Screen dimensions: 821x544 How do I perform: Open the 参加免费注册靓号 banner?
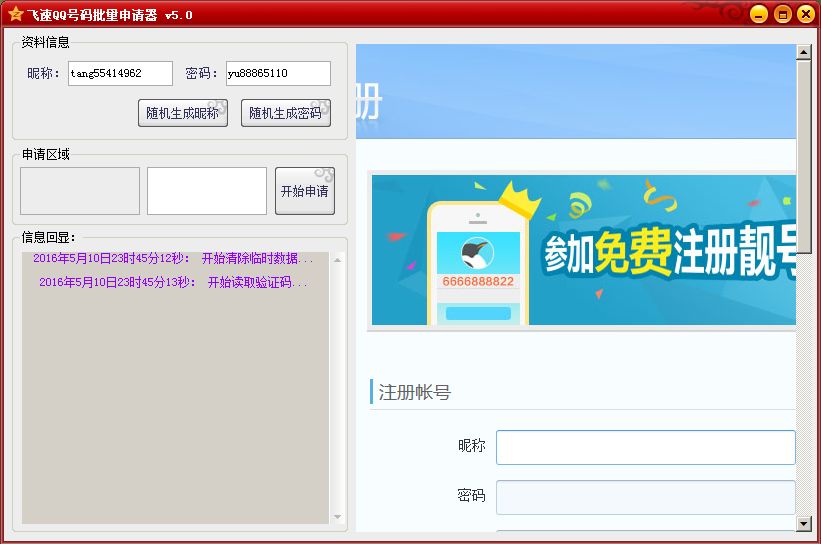584,250
